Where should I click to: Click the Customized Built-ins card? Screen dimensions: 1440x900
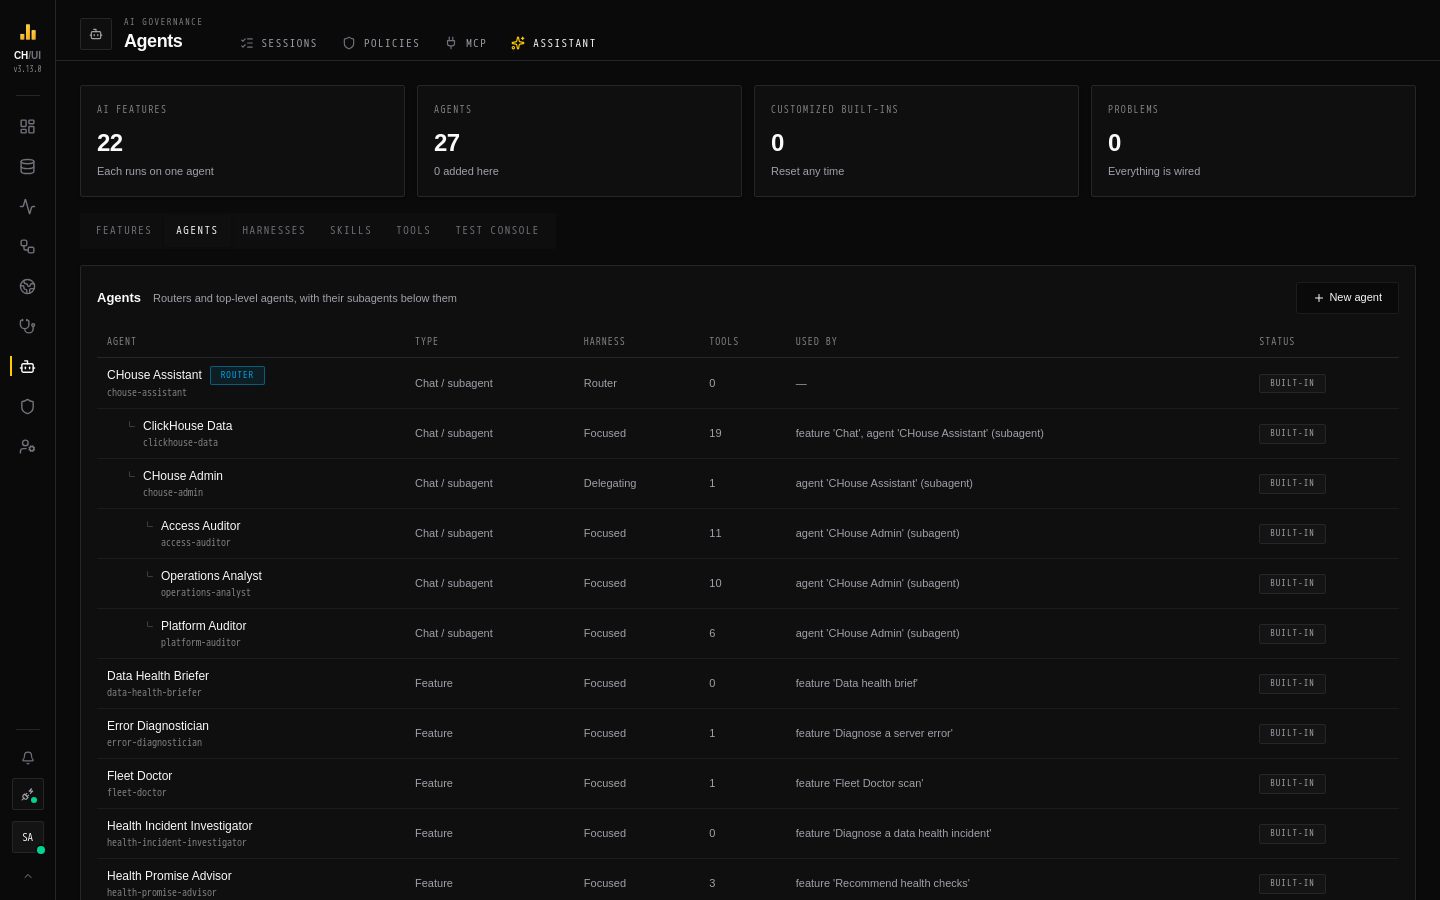[x=916, y=141]
